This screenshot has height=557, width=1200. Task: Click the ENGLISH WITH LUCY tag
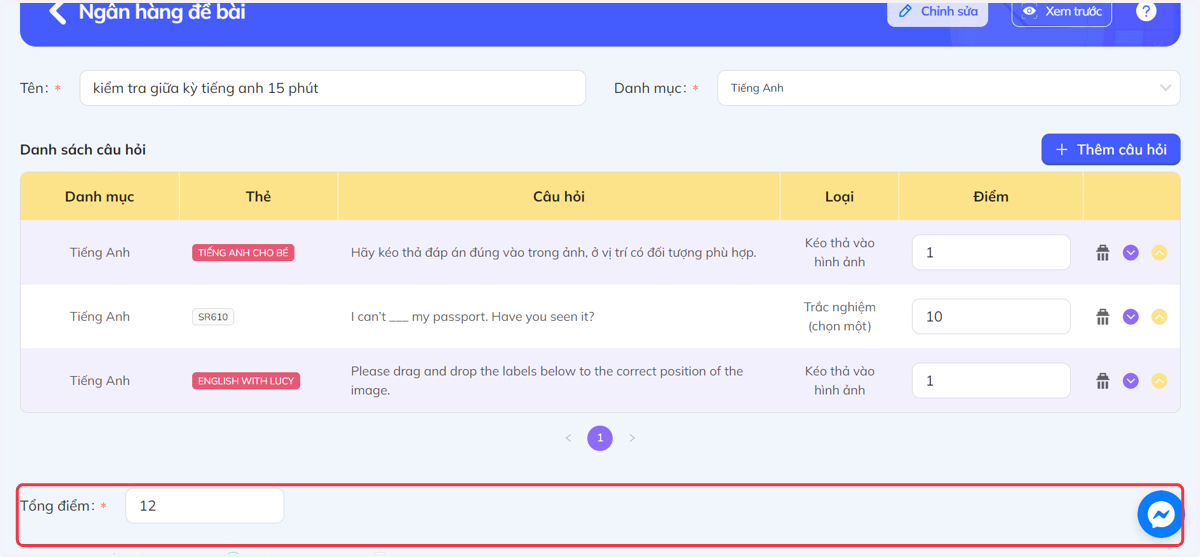[x=246, y=381]
